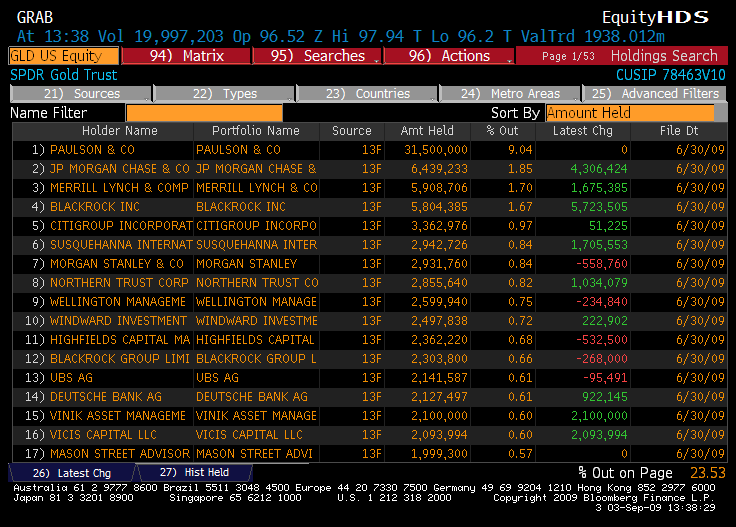The width and height of the screenshot is (736, 527).
Task: Expand the 96) Actions dropdown
Action: (448, 56)
